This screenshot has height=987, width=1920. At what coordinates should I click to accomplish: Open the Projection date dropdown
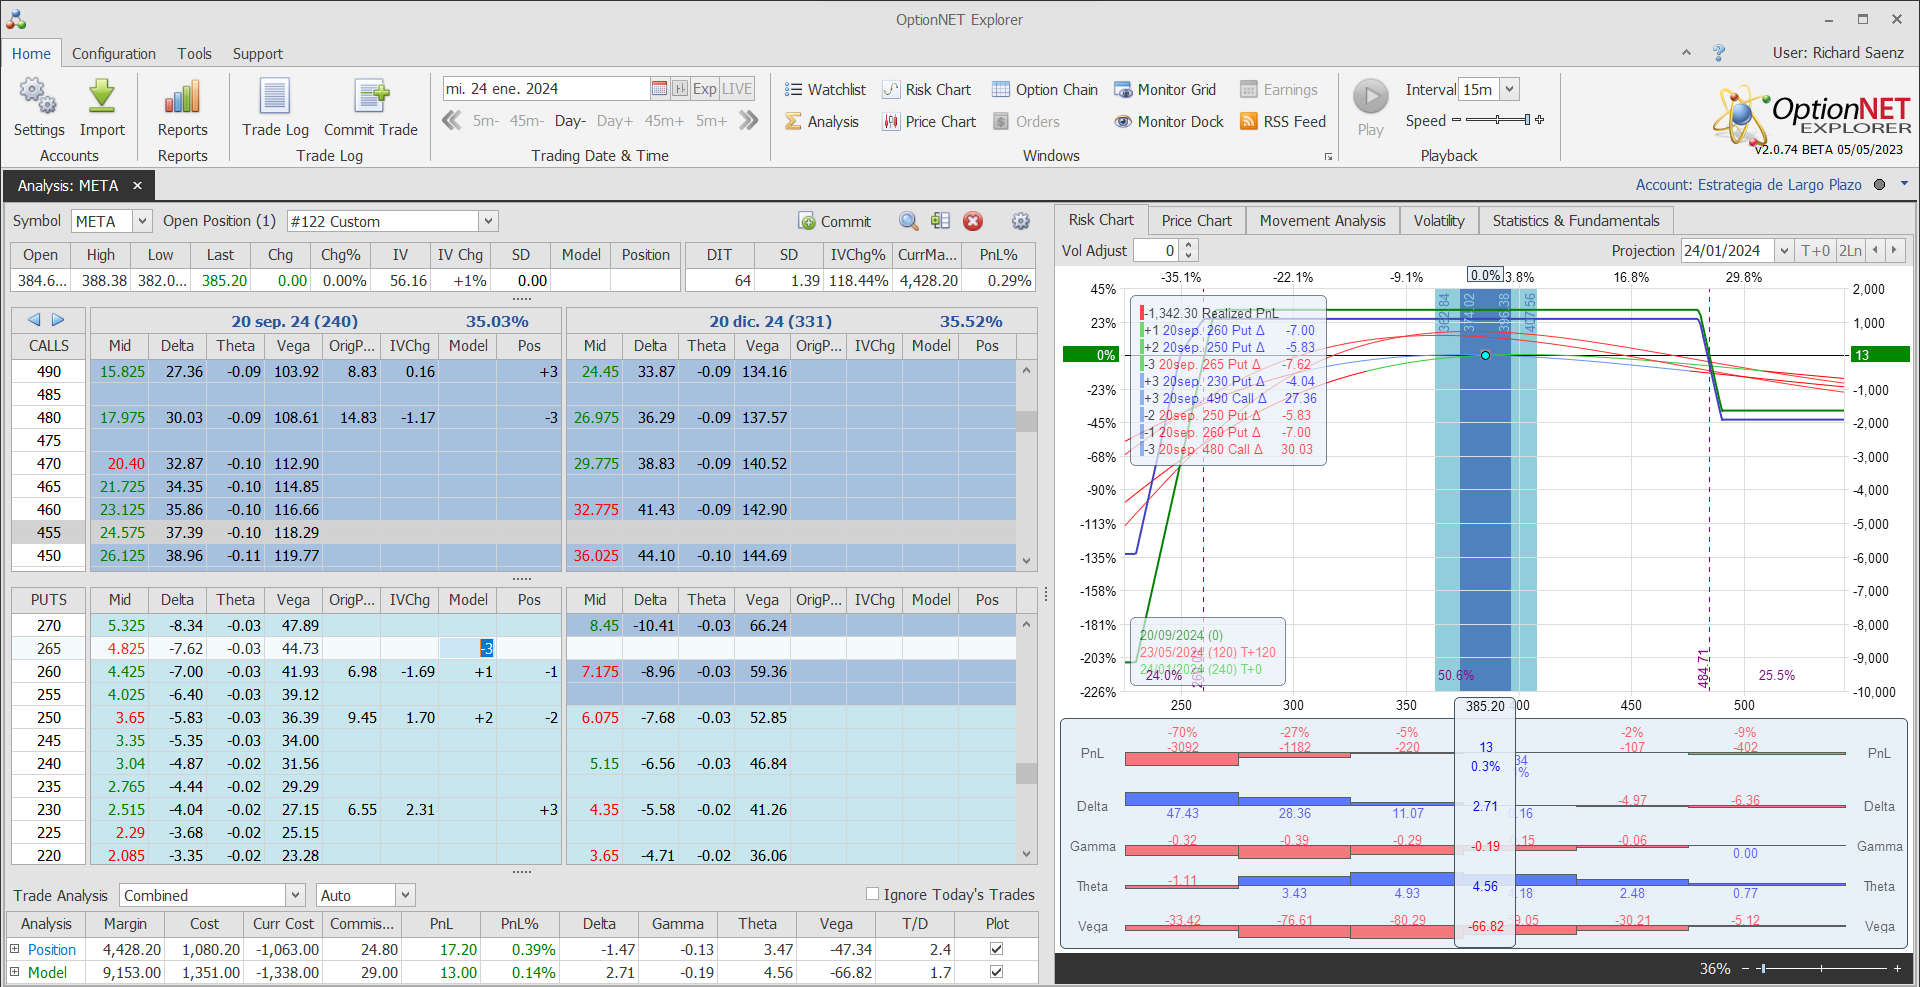(x=1783, y=251)
